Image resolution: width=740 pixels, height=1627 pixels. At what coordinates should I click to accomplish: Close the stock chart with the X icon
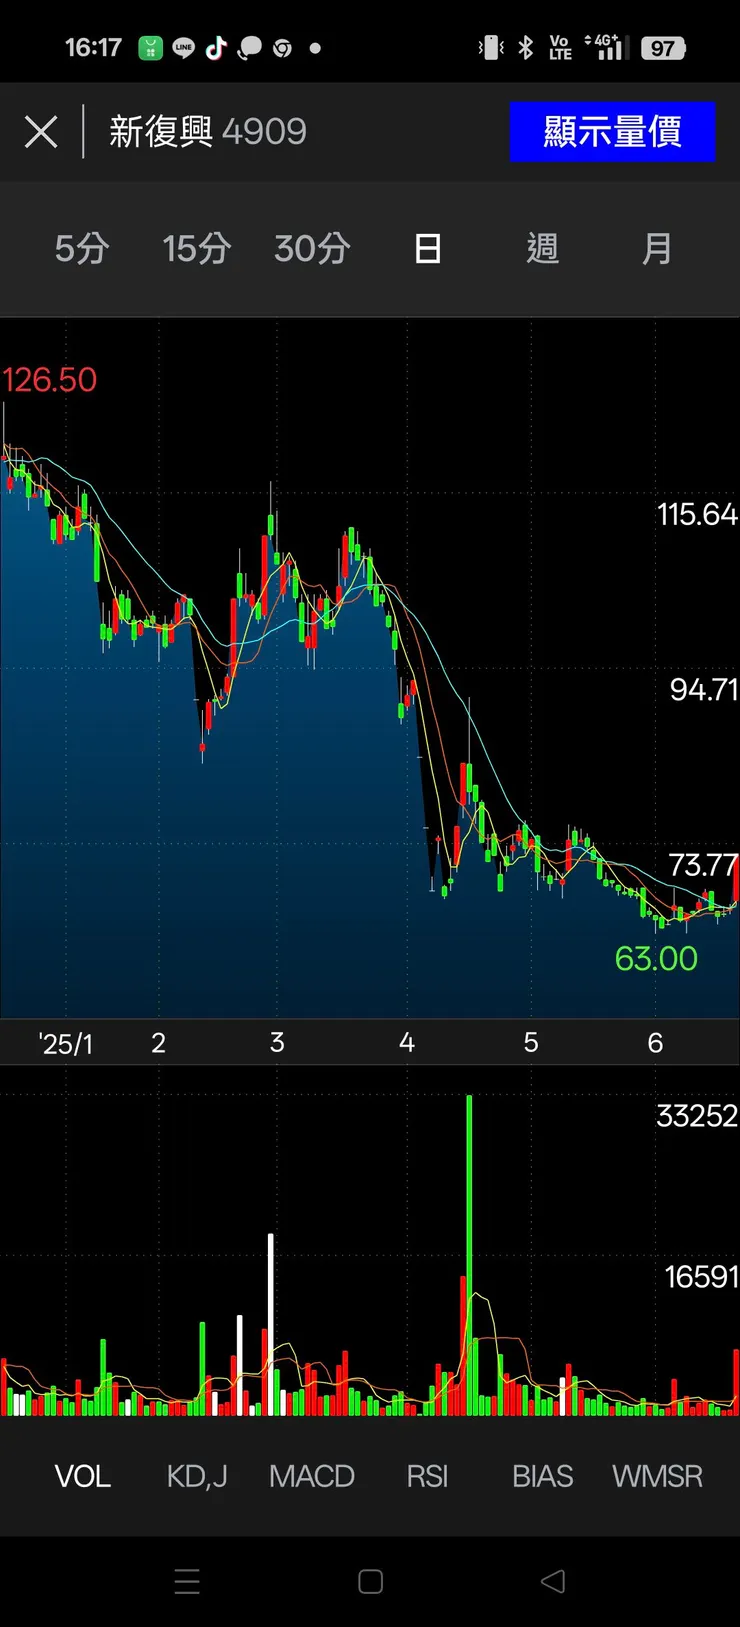pos(41,132)
